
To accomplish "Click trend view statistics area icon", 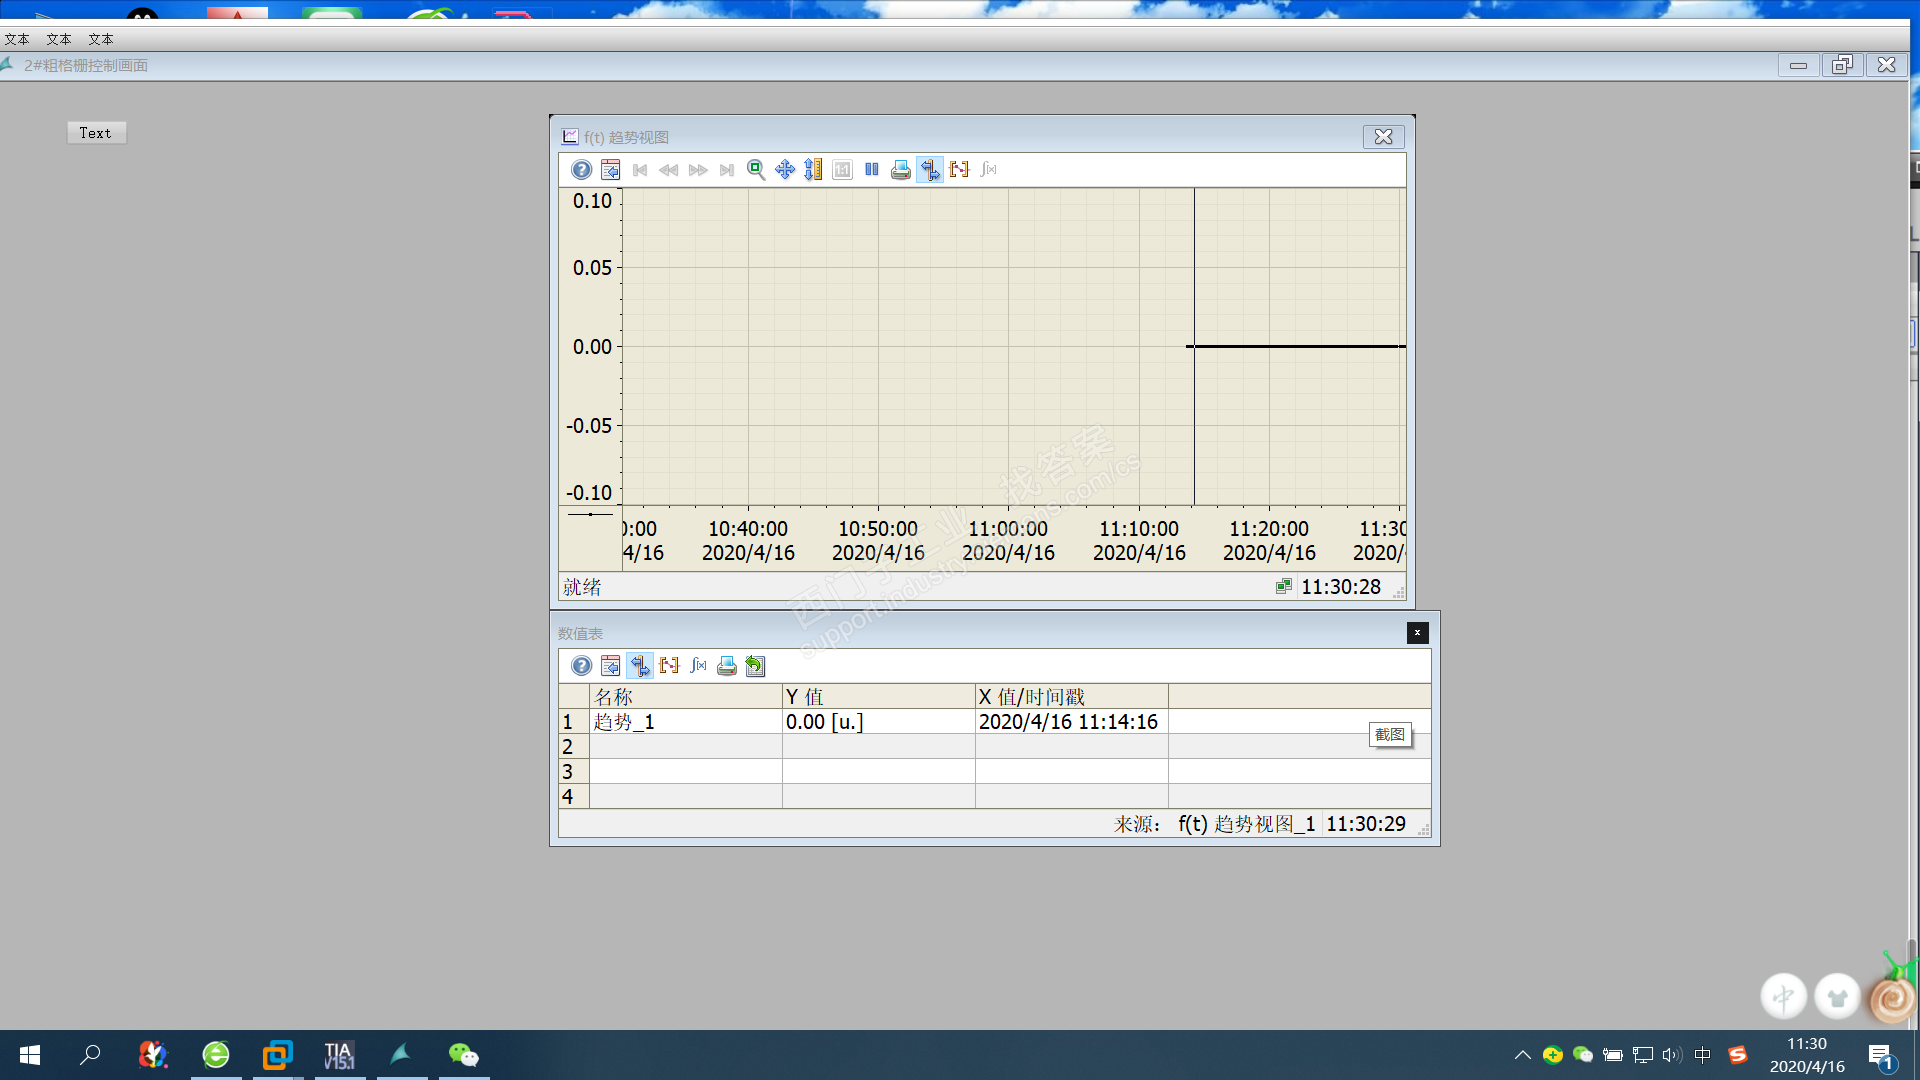I will [959, 170].
